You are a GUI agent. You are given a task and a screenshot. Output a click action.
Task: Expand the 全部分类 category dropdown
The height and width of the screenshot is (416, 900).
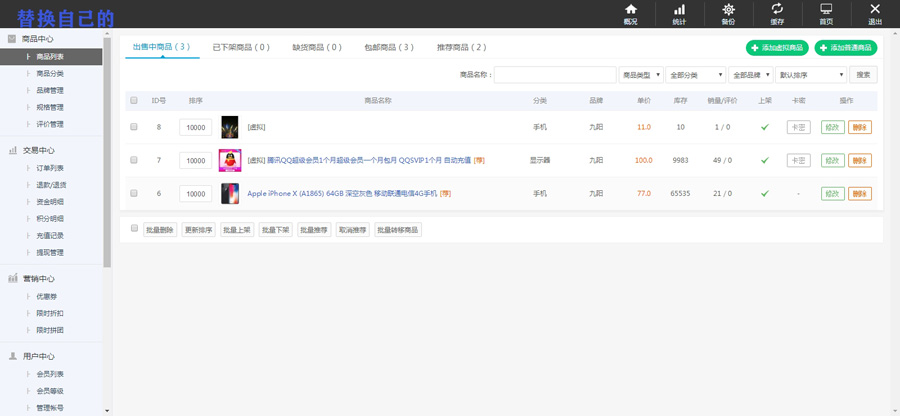coord(696,75)
